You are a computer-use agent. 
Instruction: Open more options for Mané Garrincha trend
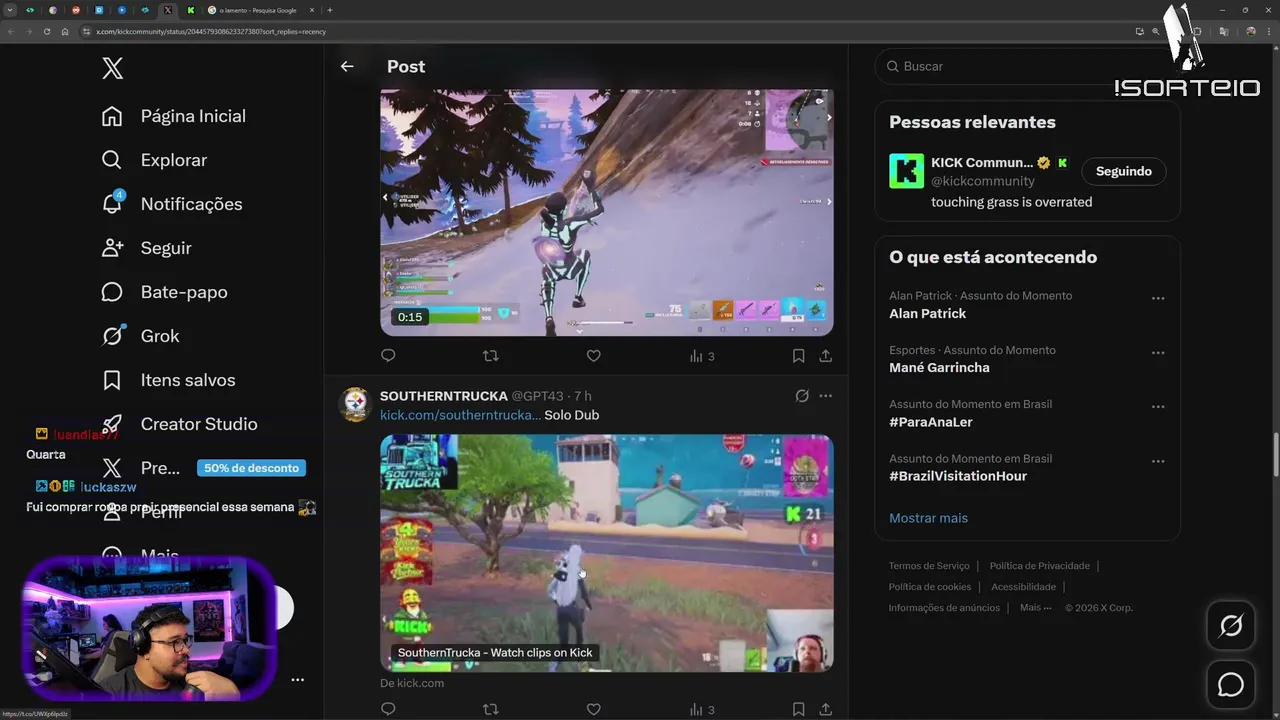click(1158, 352)
